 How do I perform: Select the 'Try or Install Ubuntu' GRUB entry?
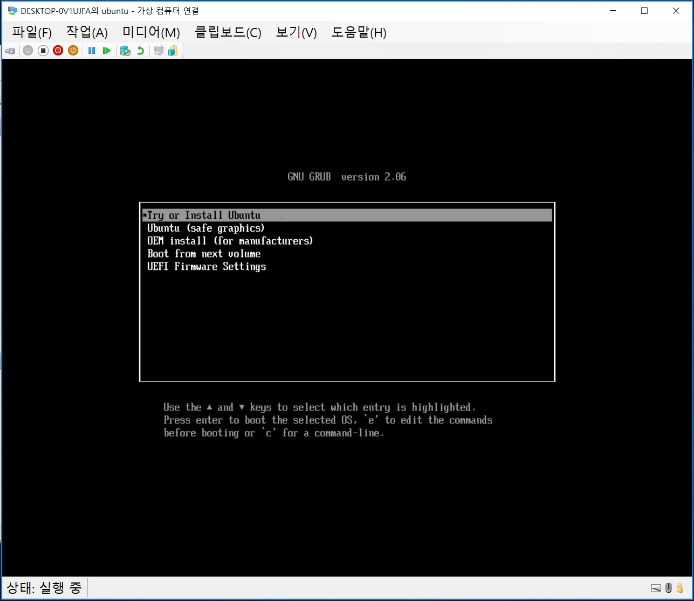point(347,215)
